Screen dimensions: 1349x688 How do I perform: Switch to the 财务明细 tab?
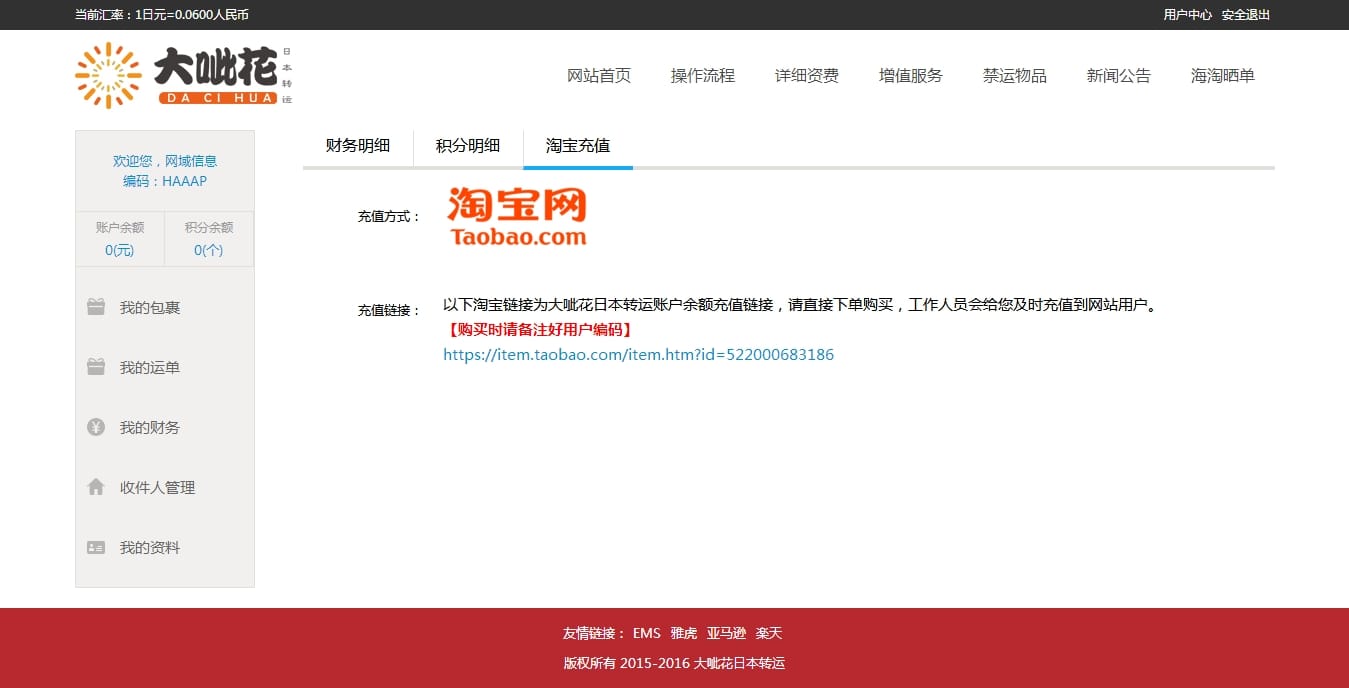358,146
